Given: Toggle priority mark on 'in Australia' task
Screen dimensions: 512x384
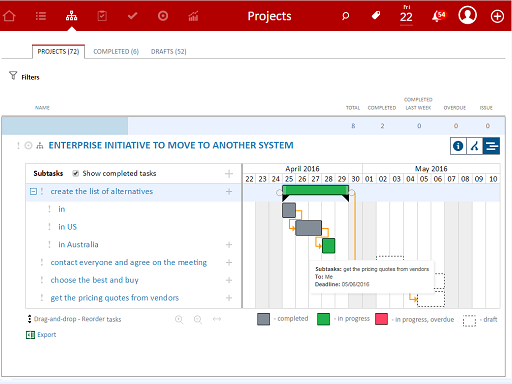Looking at the screenshot, I should click(x=49, y=244).
